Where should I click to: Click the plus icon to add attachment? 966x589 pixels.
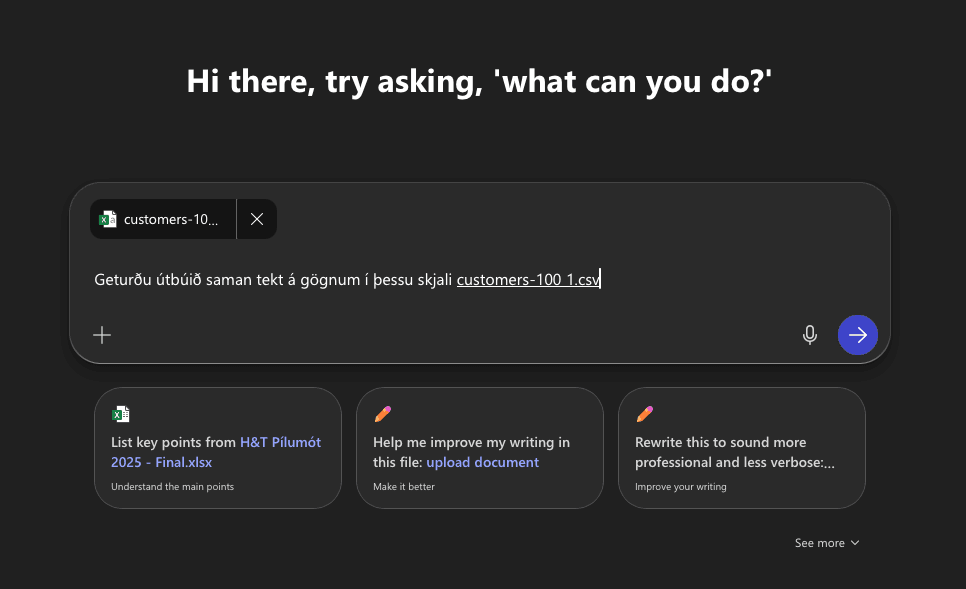pyautogui.click(x=102, y=334)
